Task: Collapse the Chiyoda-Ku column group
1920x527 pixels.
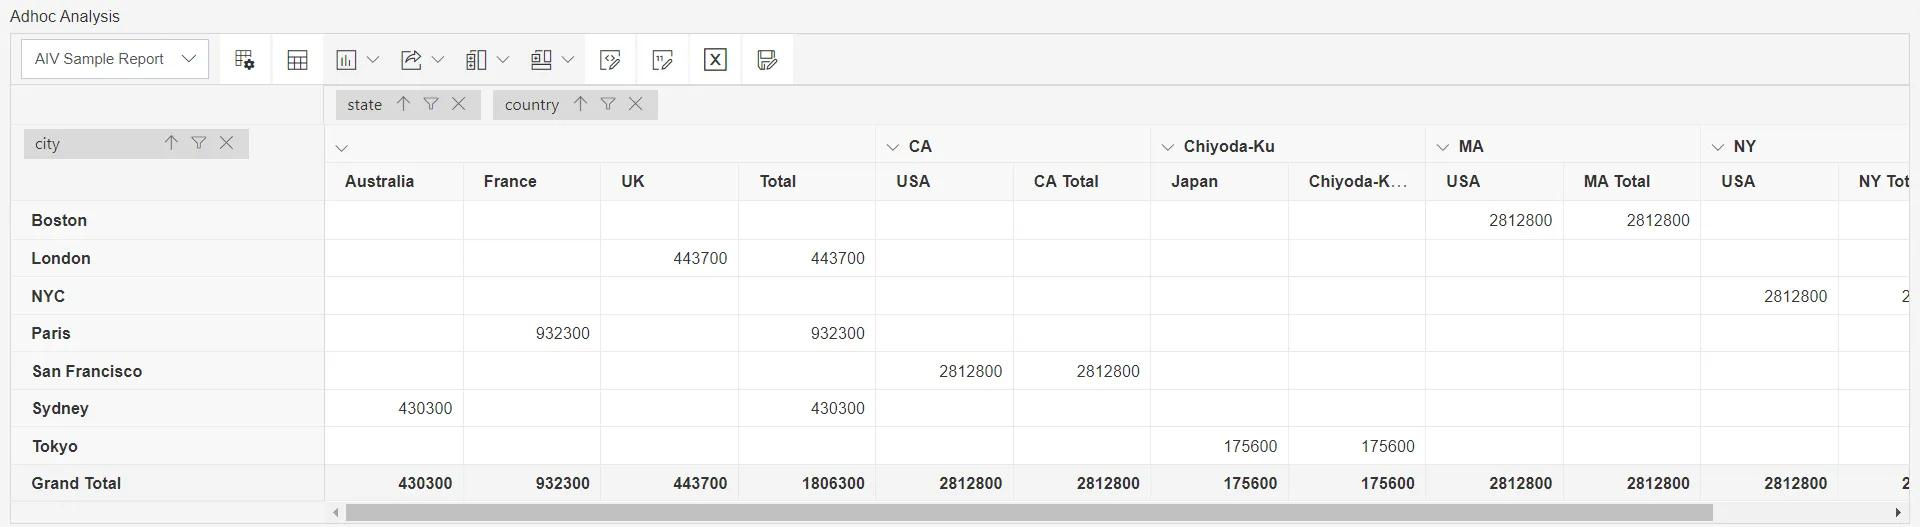Action: (x=1167, y=147)
